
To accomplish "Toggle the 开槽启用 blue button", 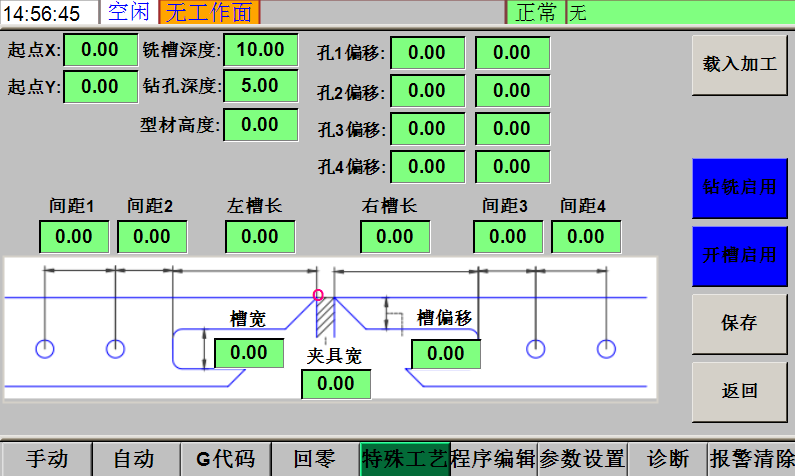I will click(740, 255).
